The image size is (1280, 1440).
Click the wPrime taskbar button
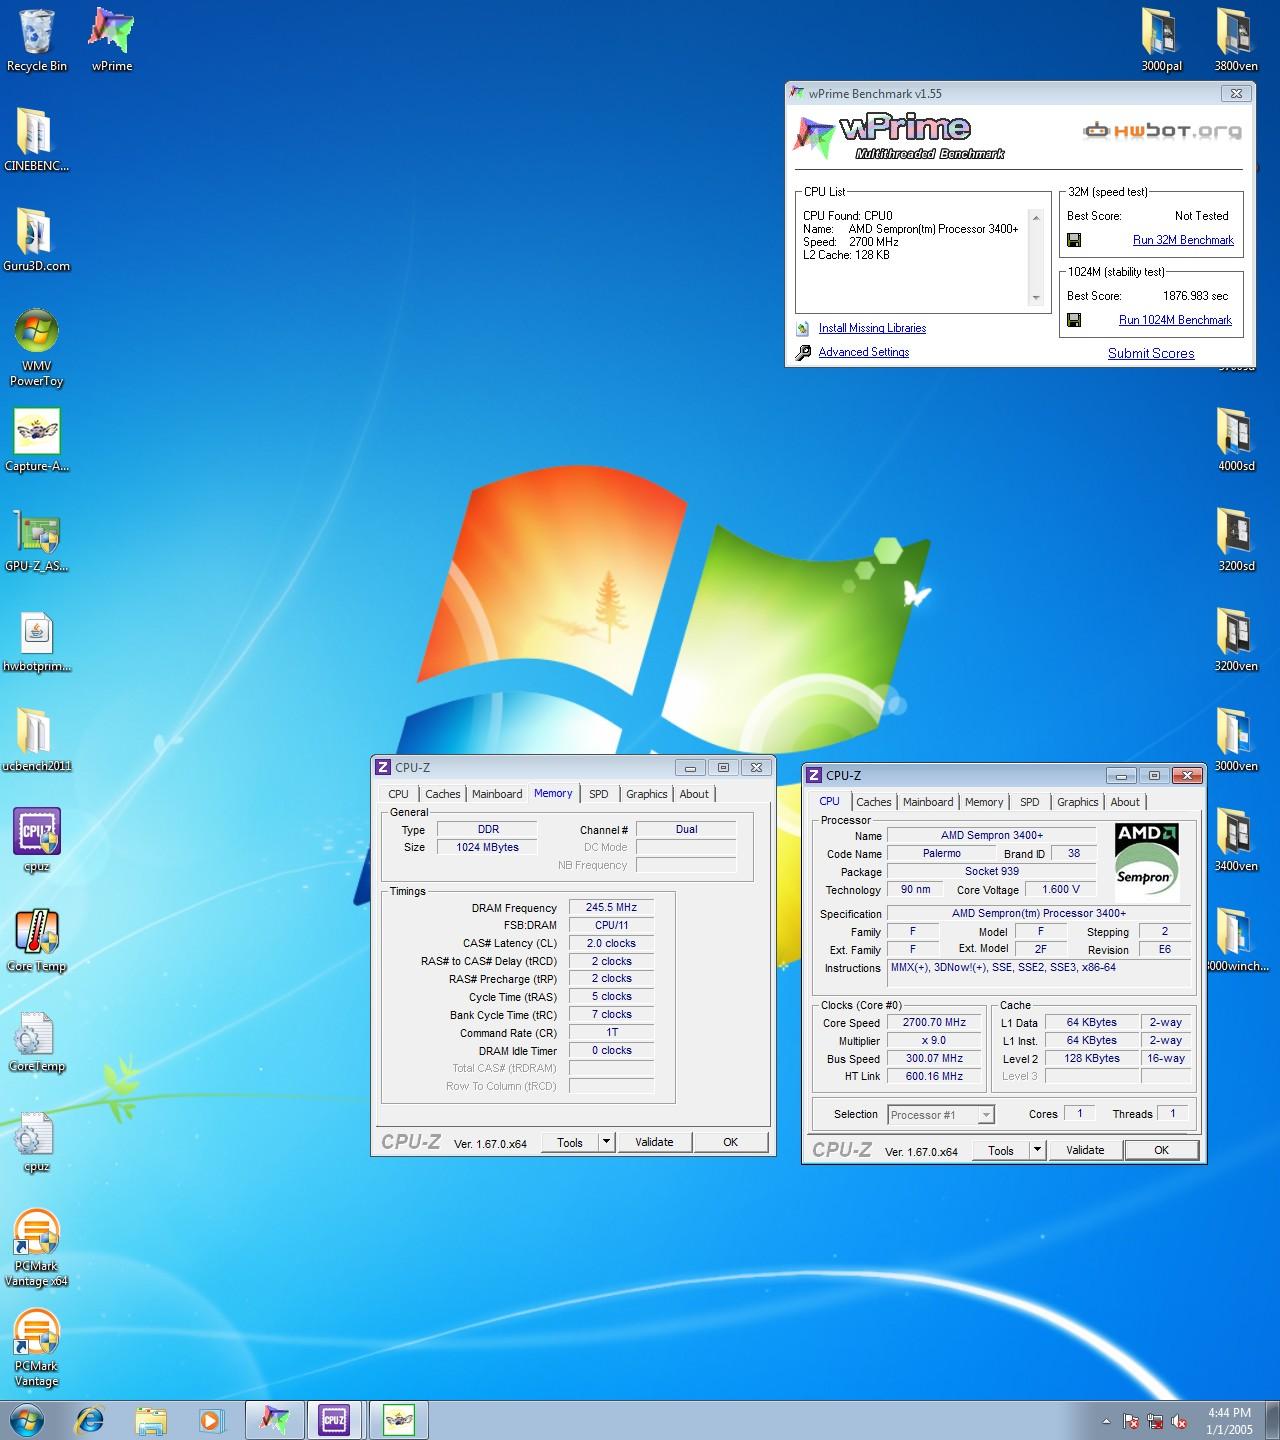coord(274,1420)
